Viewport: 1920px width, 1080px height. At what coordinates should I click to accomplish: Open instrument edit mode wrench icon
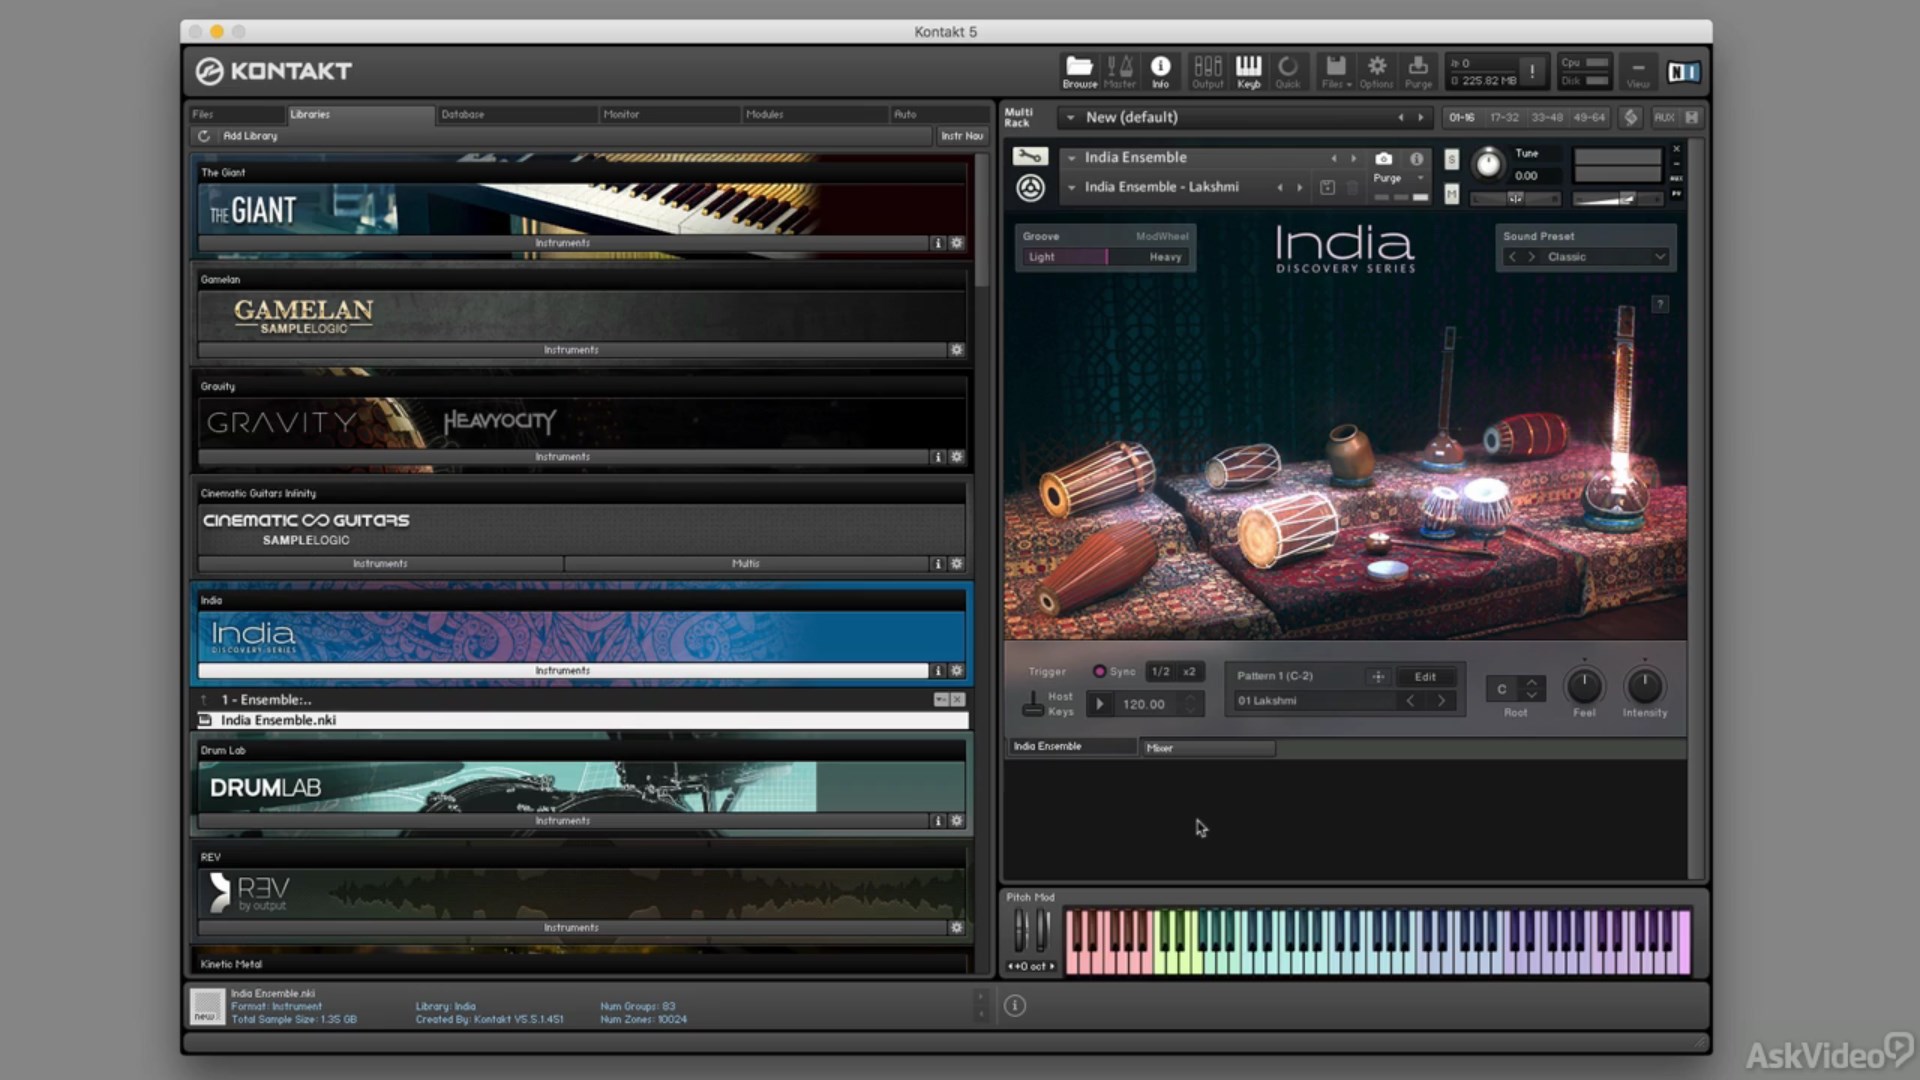point(1029,156)
